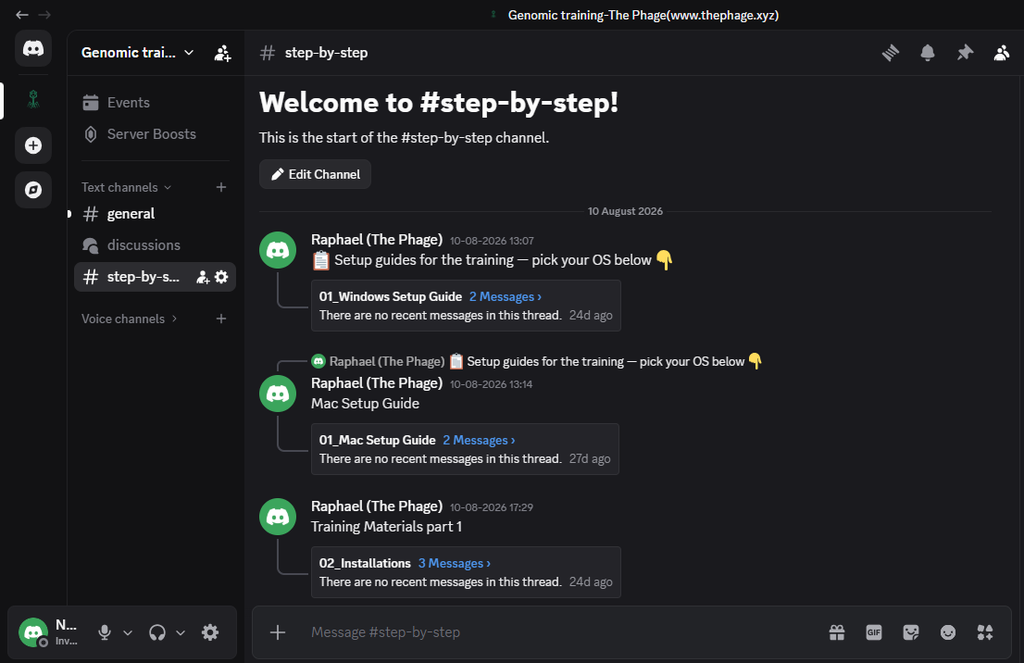This screenshot has width=1024, height=663.
Task: Click the 10-08-2026 13:14 timestamp
Action: pos(491,384)
